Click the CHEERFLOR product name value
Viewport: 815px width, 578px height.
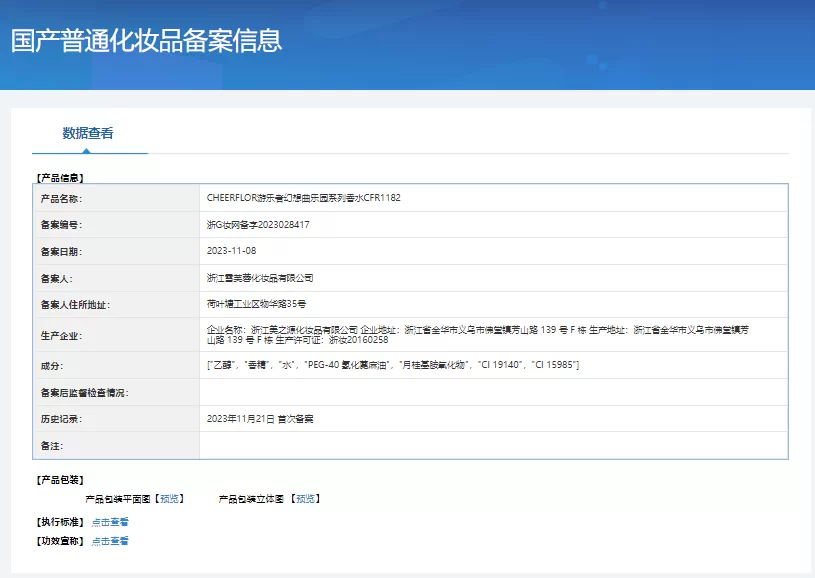point(303,198)
